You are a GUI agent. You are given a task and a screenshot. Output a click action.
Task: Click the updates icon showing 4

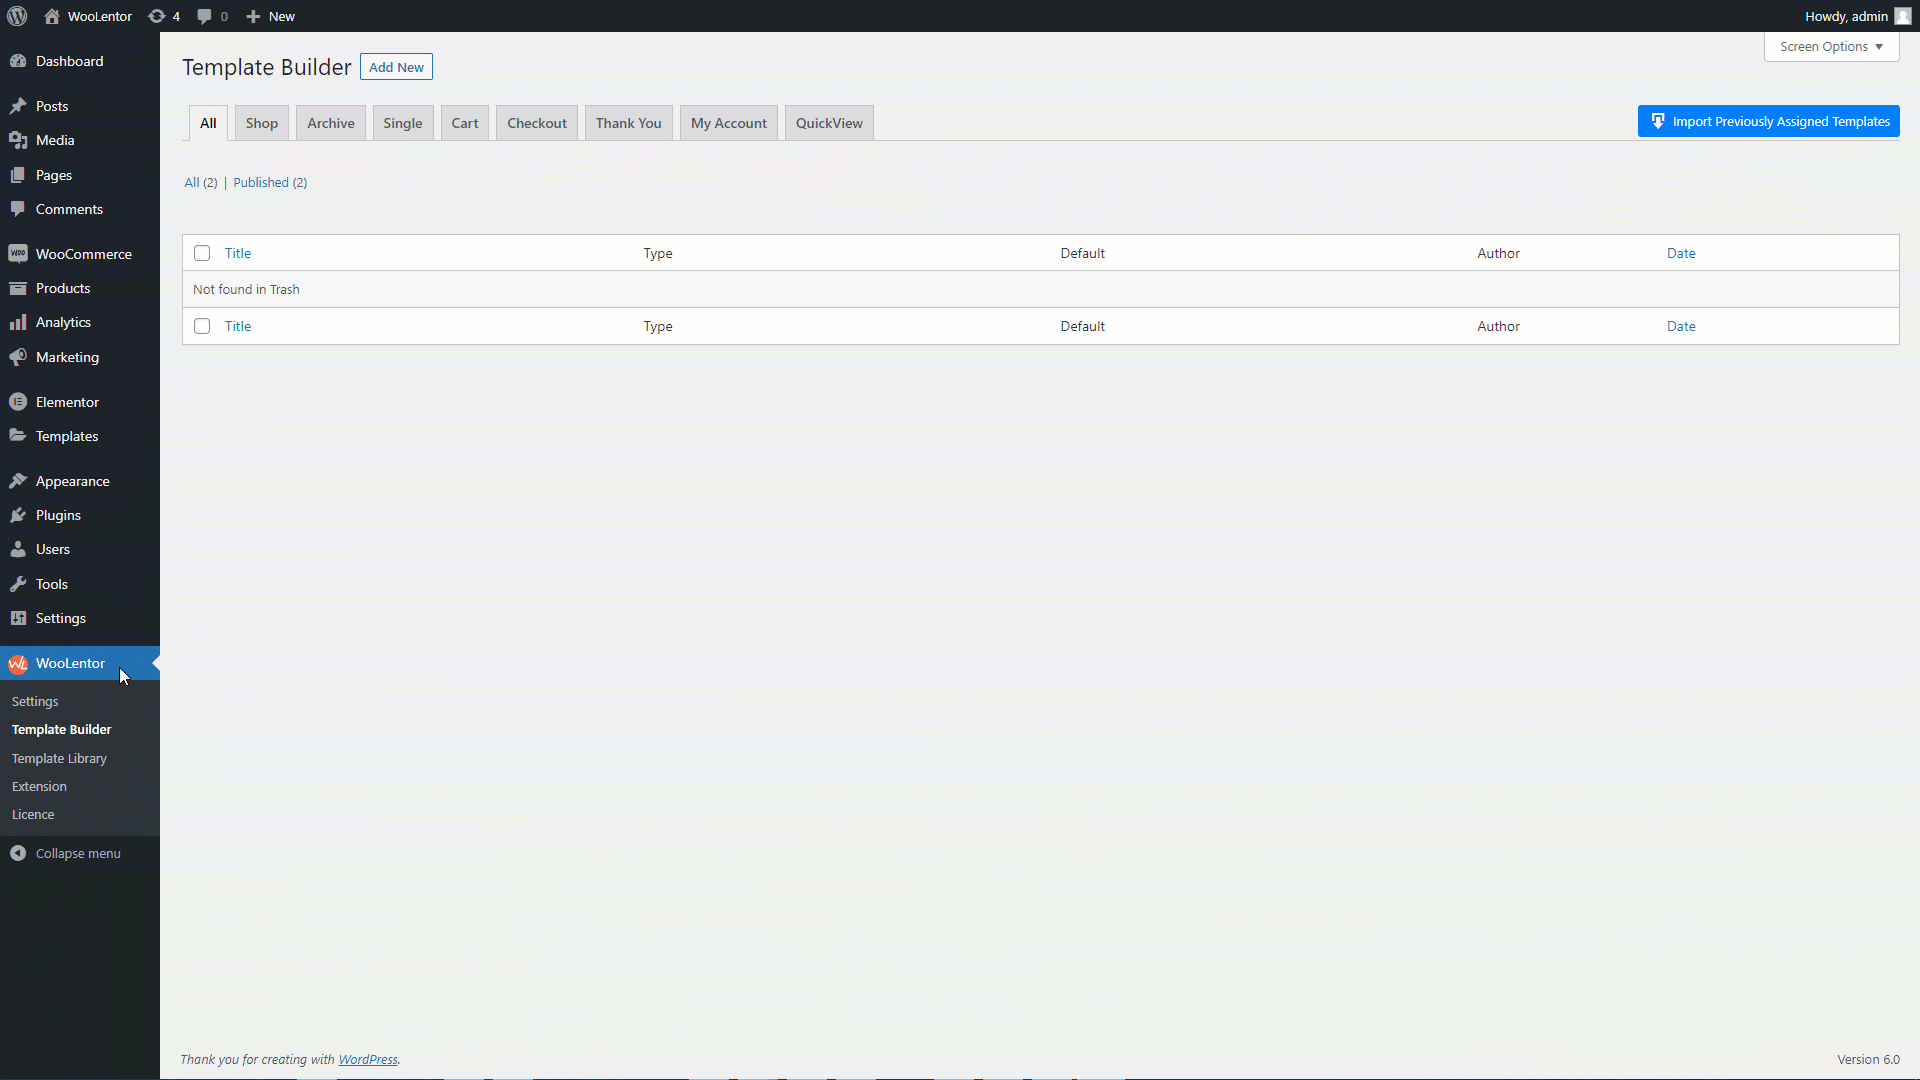[157, 16]
